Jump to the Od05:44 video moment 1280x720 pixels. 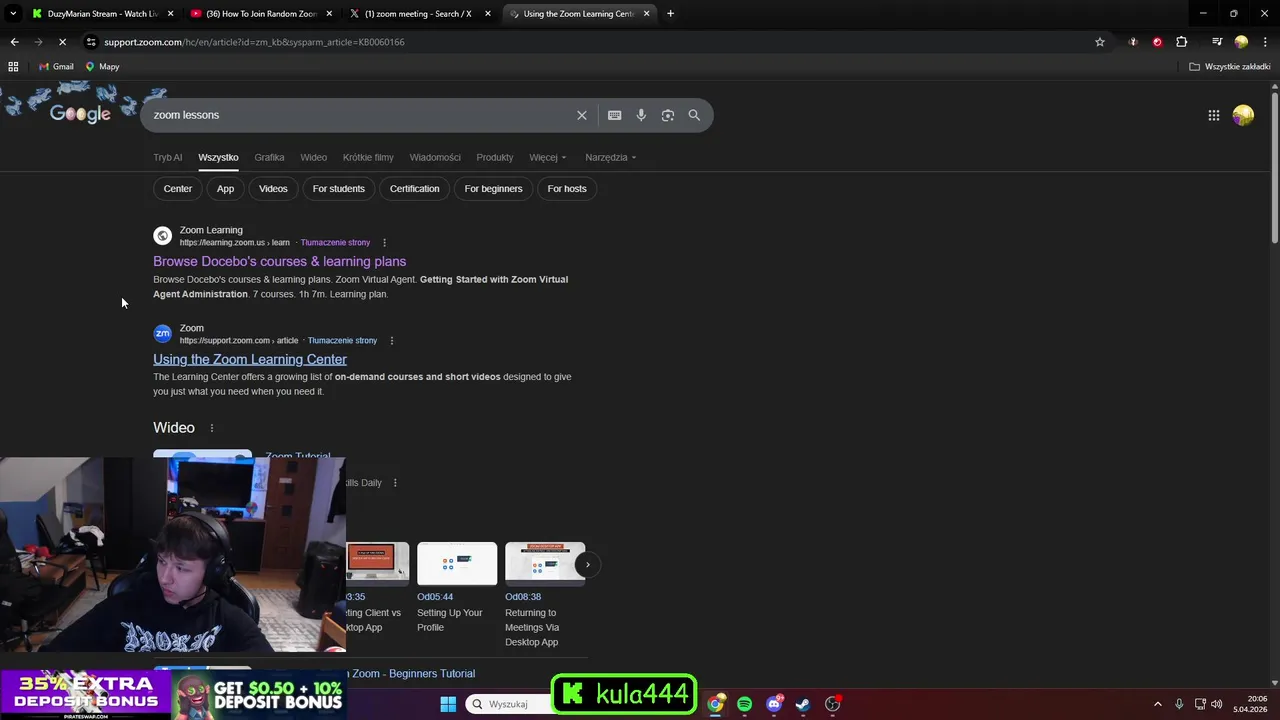[435, 597]
